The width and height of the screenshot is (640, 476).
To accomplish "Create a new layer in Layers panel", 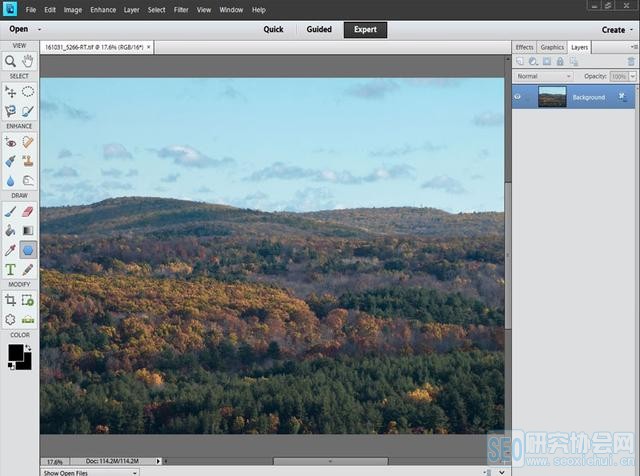I will coord(520,61).
